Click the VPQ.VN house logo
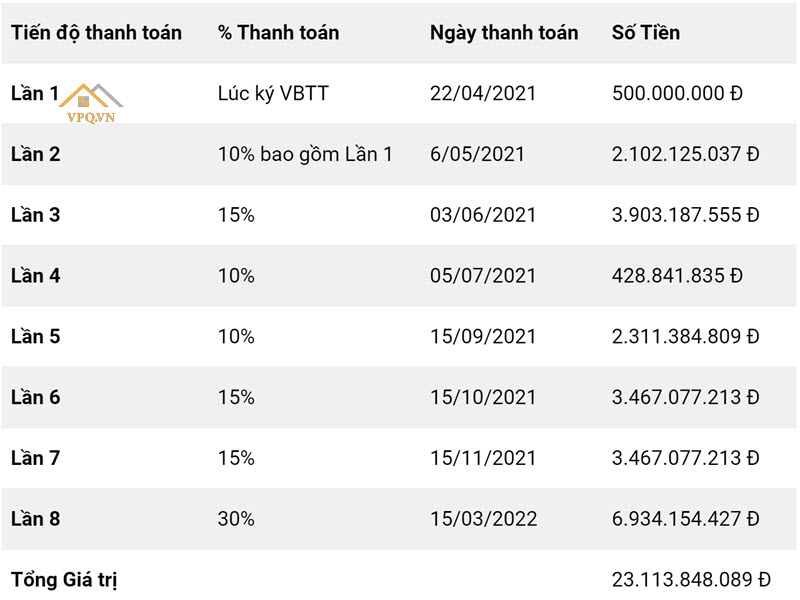 91,104
